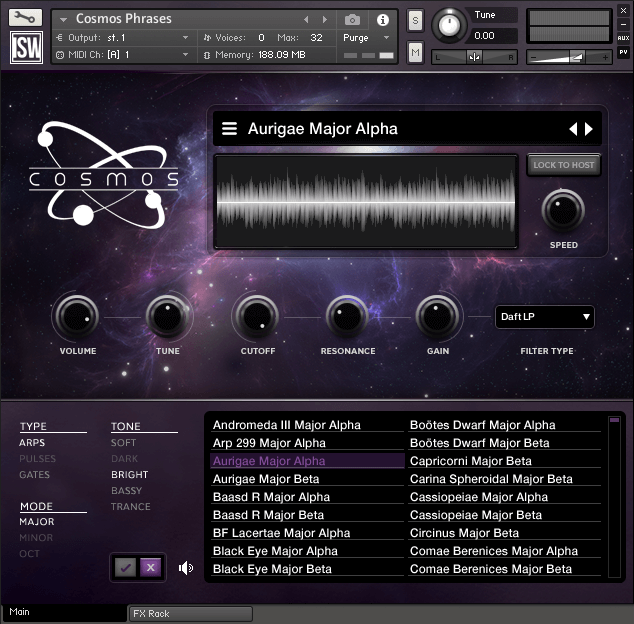Select previous phrase with left triangle
This screenshot has width=634, height=624.
click(573, 129)
